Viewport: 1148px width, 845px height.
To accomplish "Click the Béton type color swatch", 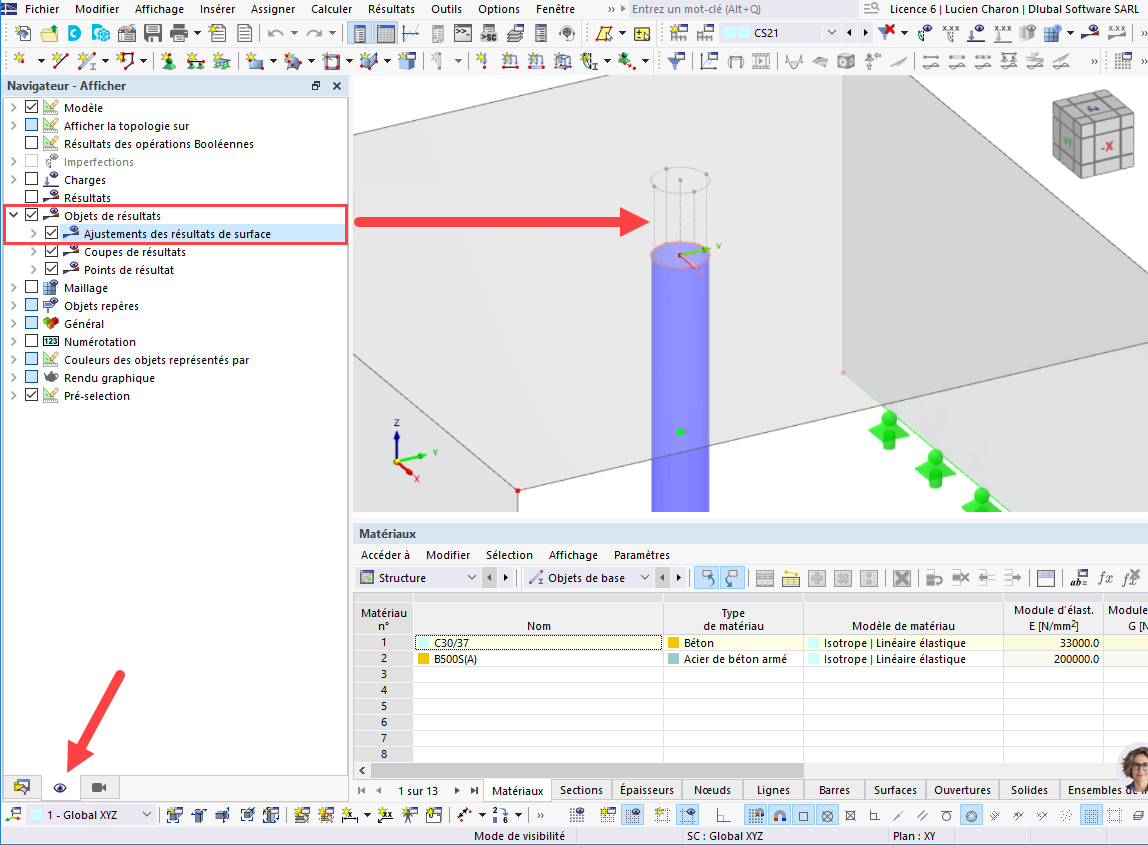I will tap(674, 643).
